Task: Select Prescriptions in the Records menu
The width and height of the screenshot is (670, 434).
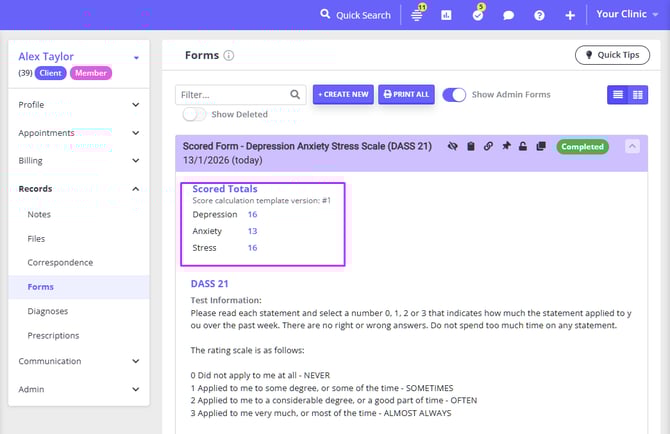Action: tap(53, 336)
